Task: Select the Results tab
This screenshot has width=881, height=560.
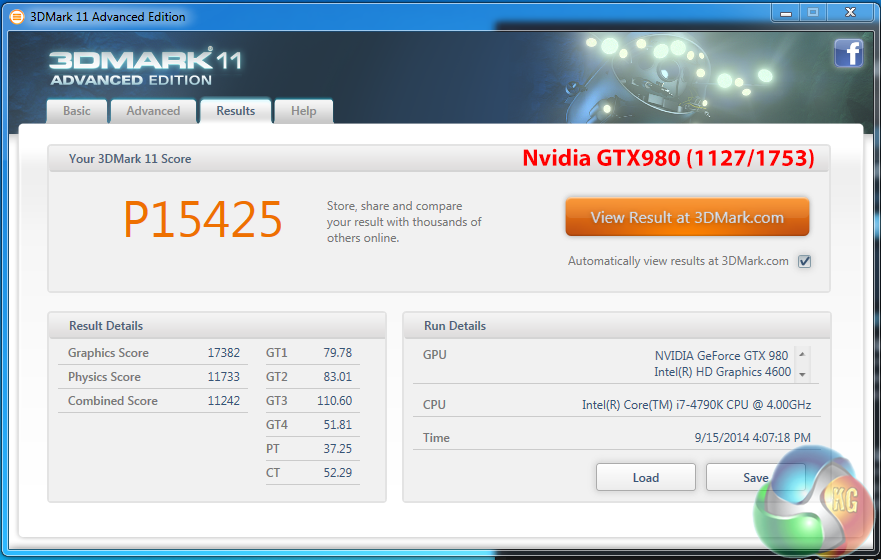Action: tap(235, 111)
